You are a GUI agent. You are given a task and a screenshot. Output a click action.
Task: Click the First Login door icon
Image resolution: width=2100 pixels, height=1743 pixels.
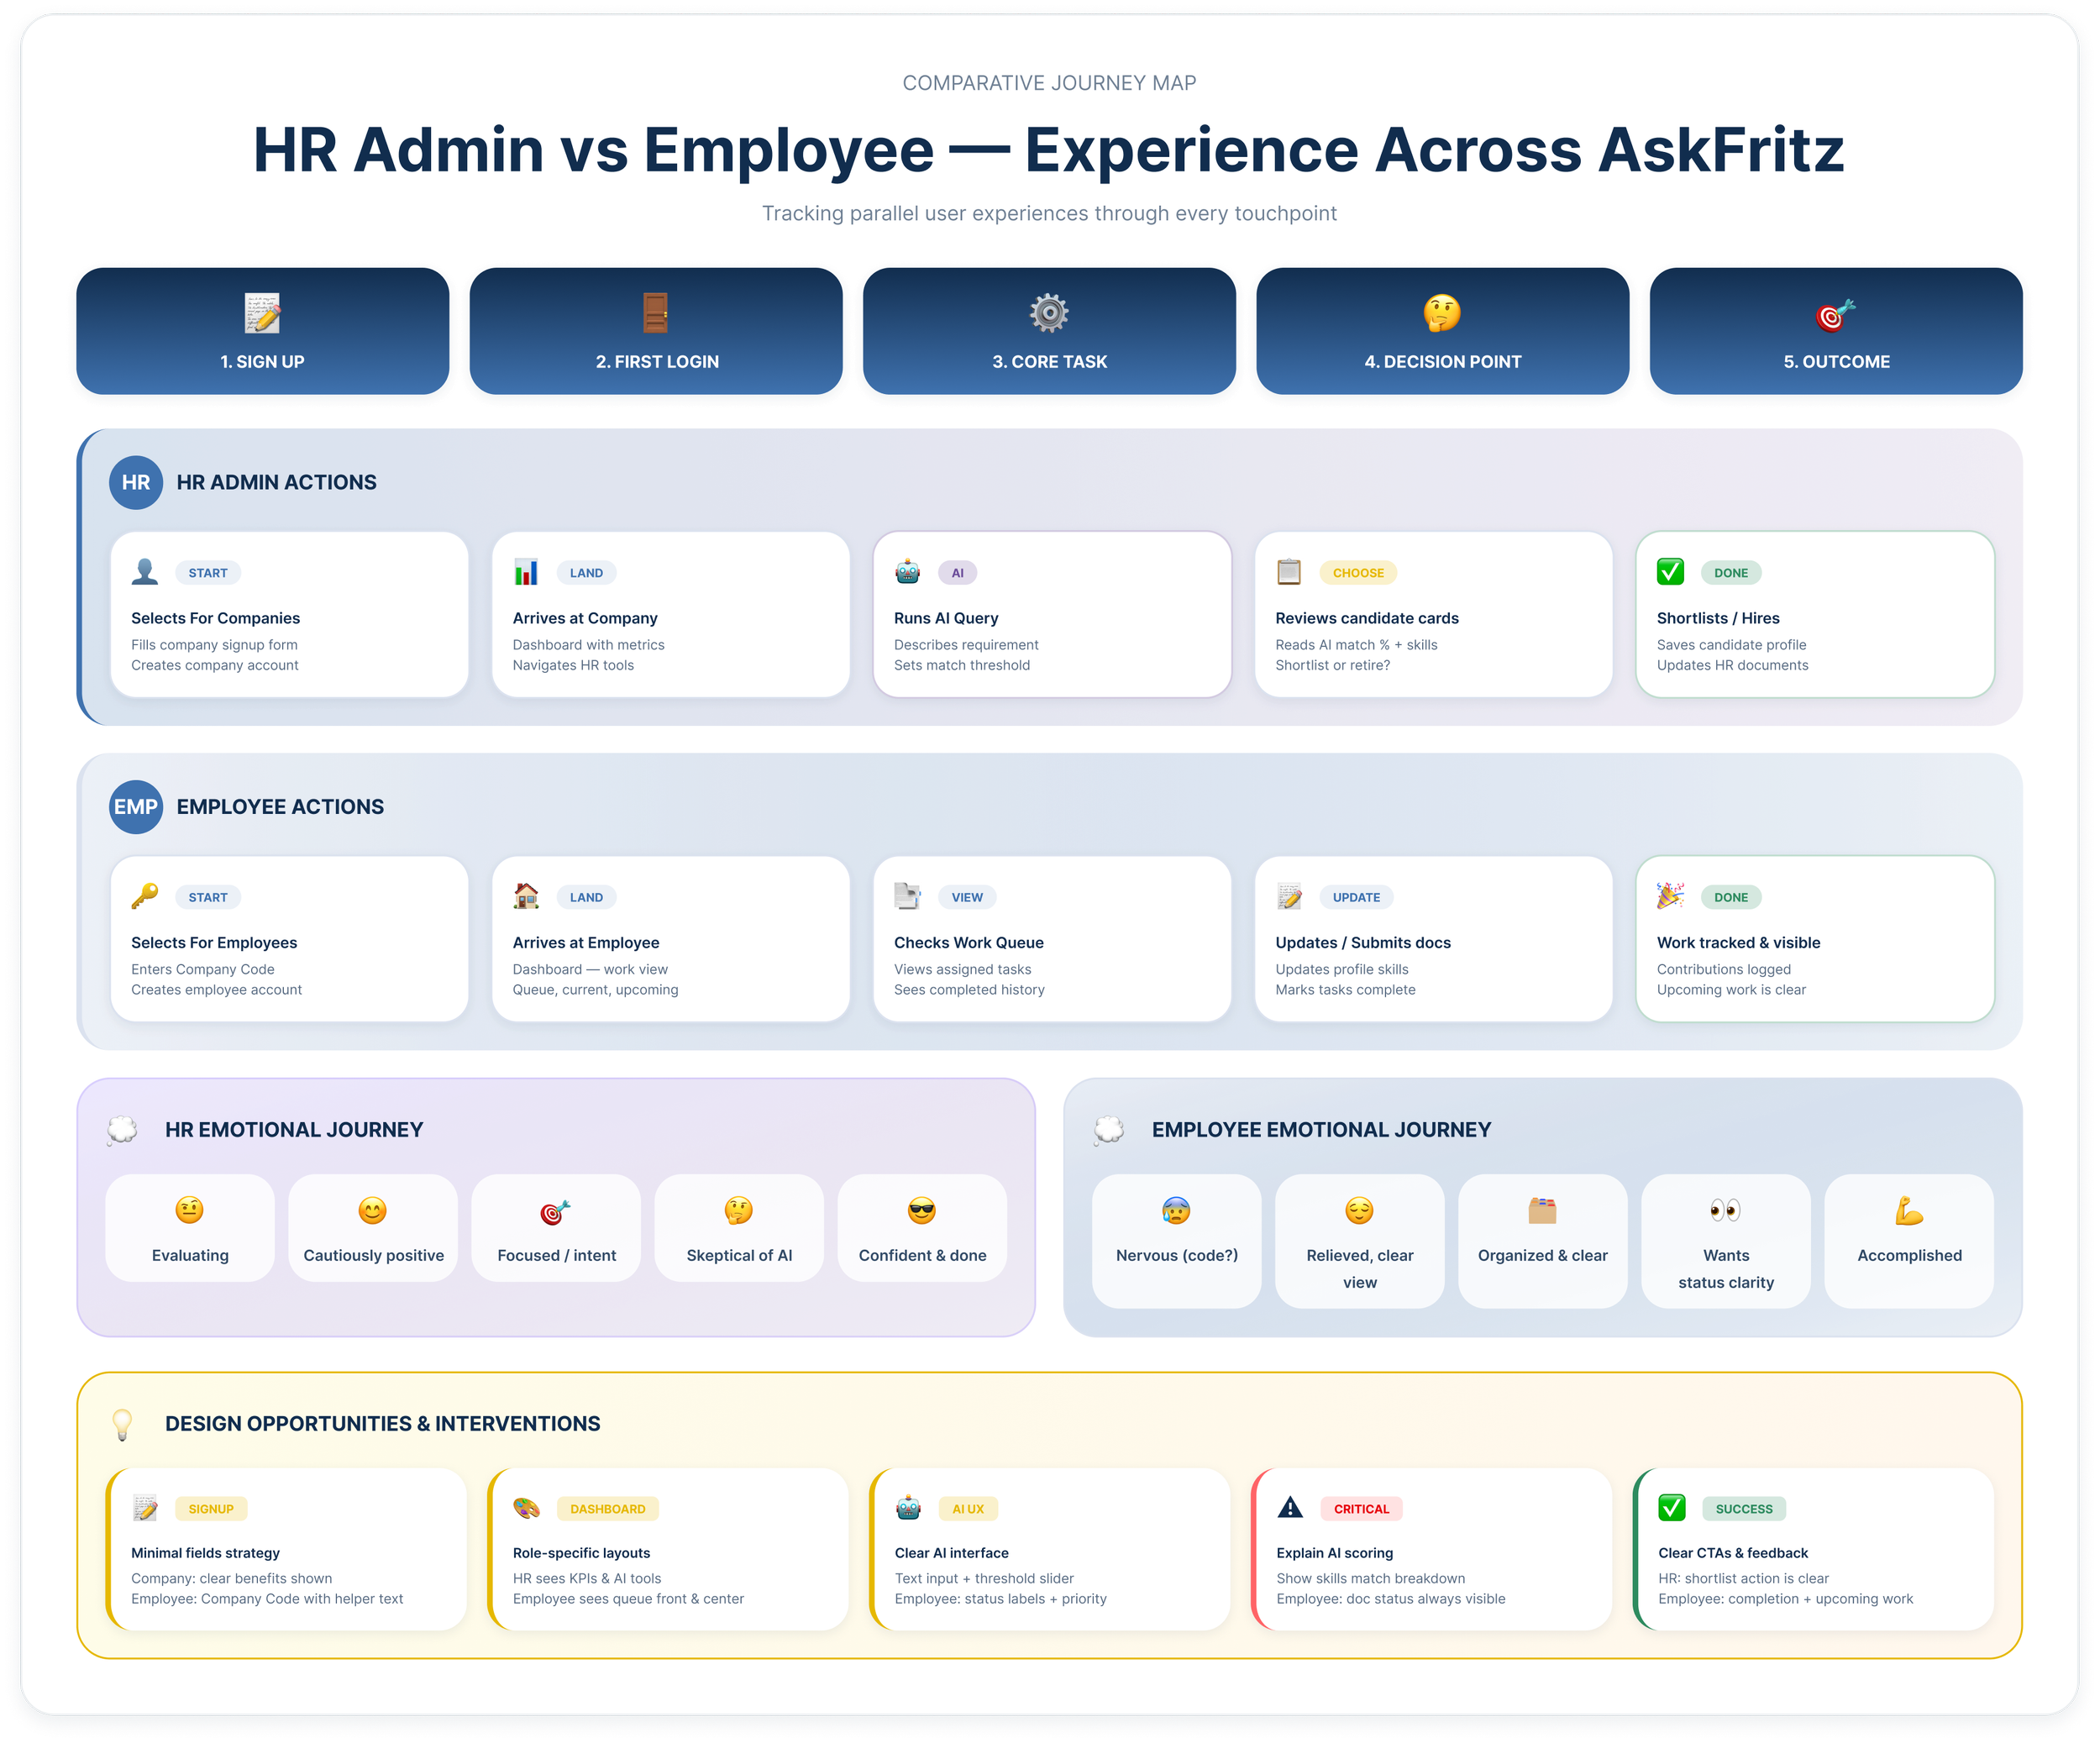click(x=656, y=313)
